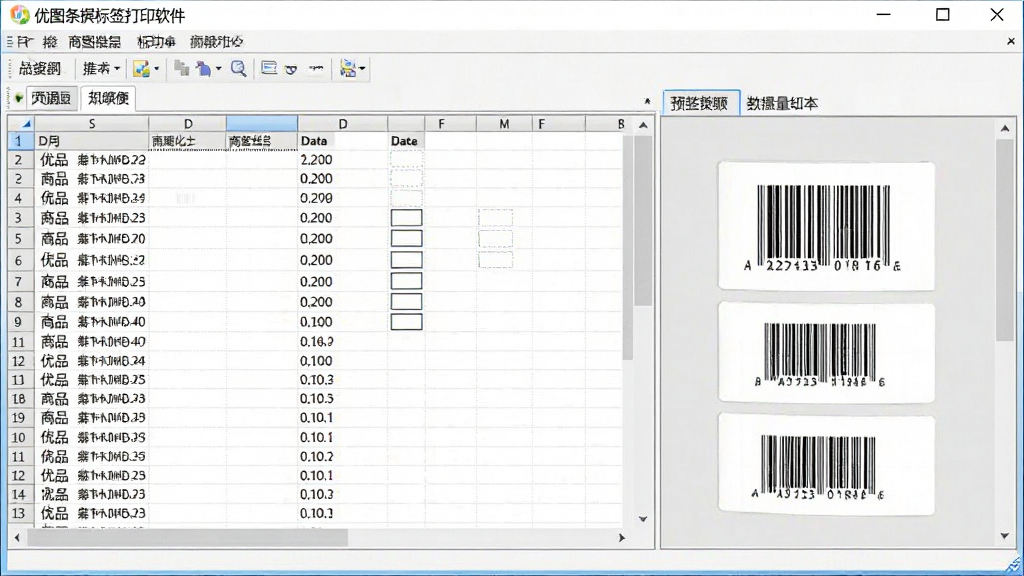
Task: Open the fifth menu in the menu bar
Action: pyautogui.click(x=216, y=42)
